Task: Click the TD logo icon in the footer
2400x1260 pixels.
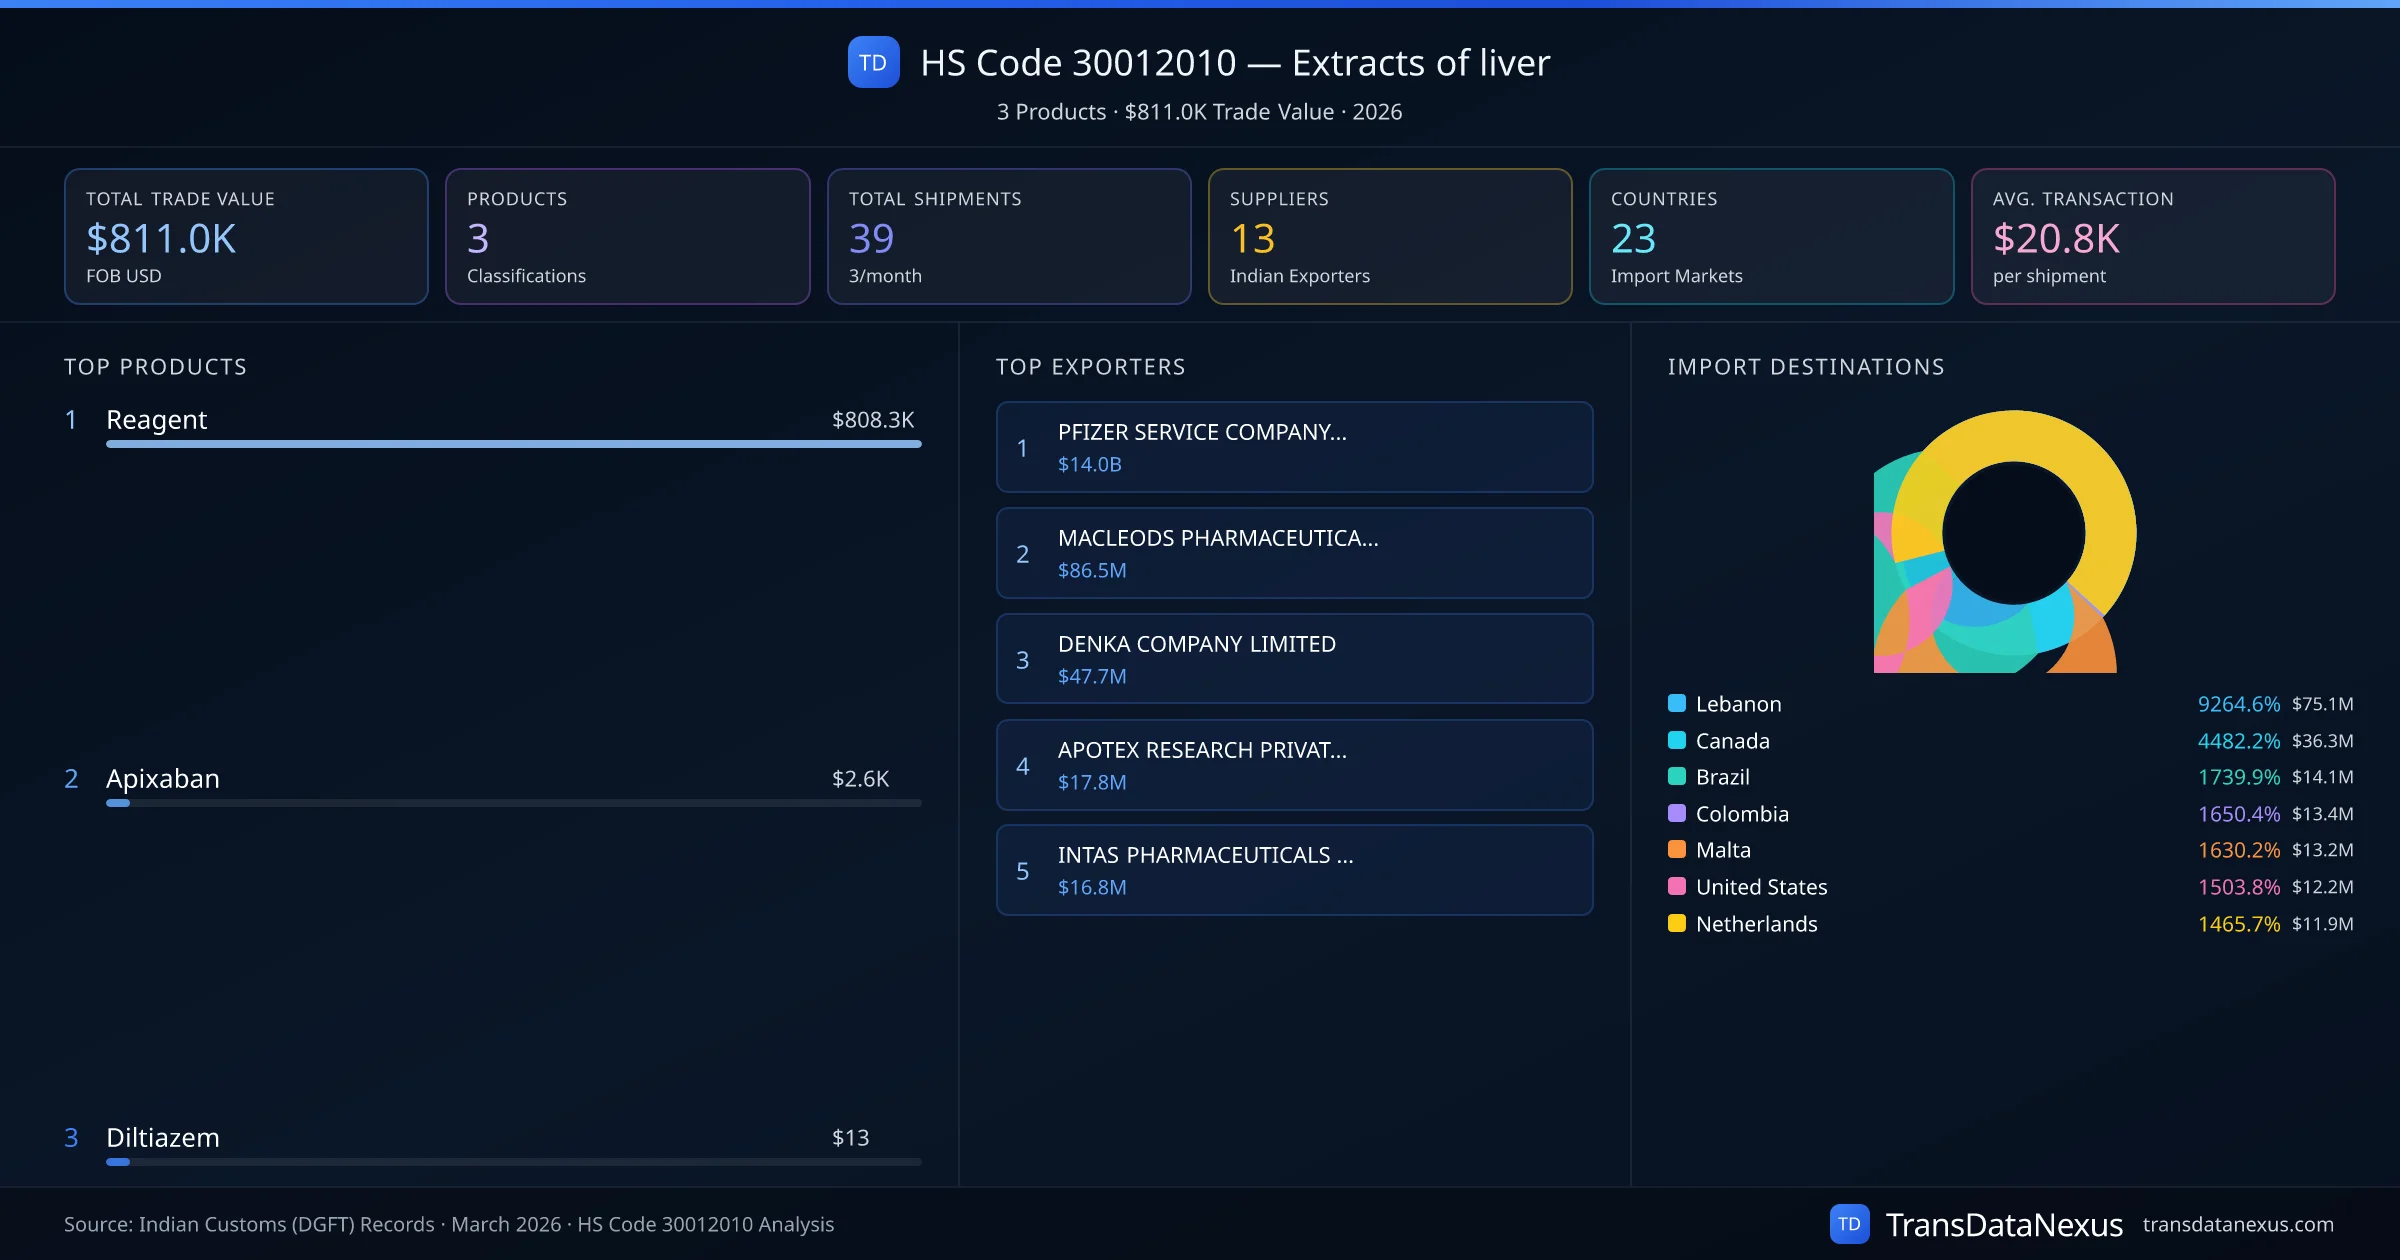Action: pyautogui.click(x=1849, y=1224)
